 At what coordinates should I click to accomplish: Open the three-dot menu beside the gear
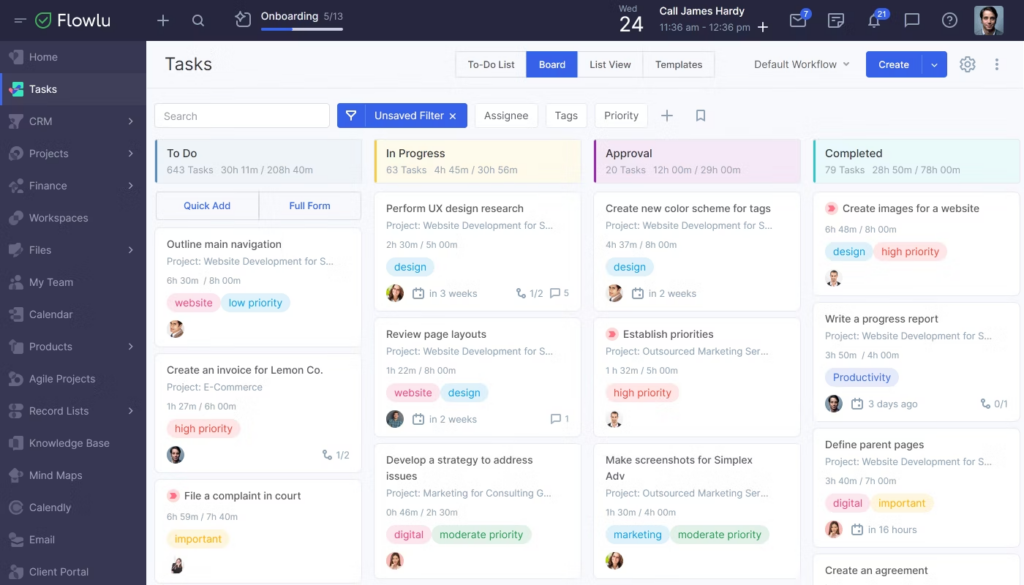996,64
